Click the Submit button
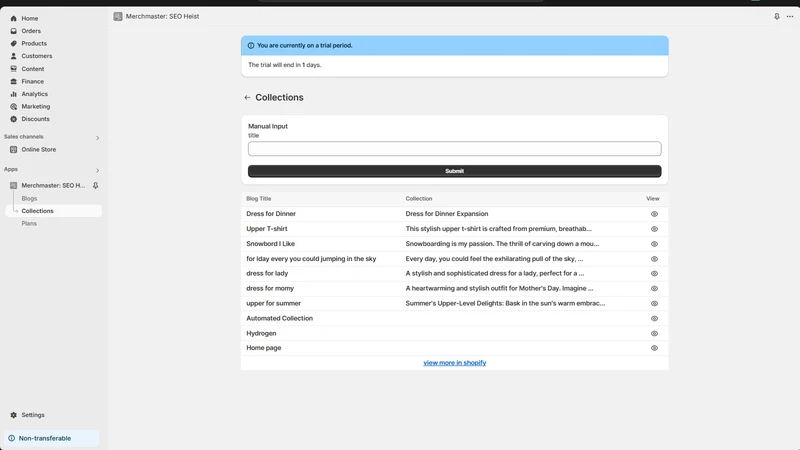The height and width of the screenshot is (450, 800). pos(455,171)
